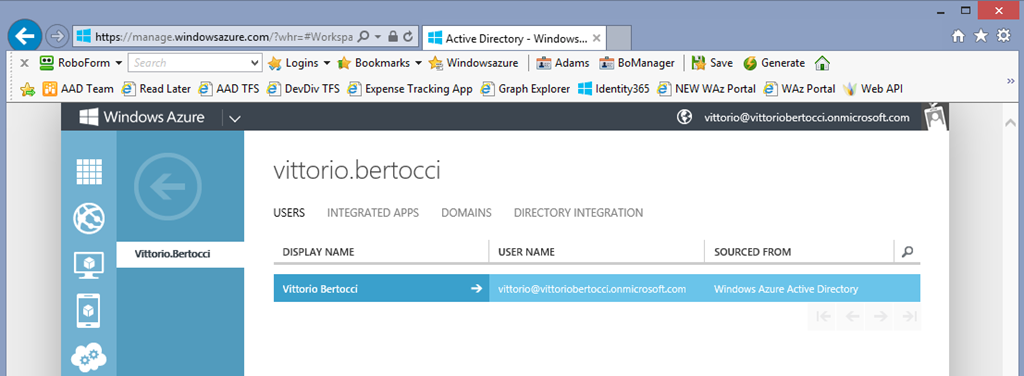Expand the Windows Azure header dropdown chevron
The image size is (1024, 376).
pos(235,118)
